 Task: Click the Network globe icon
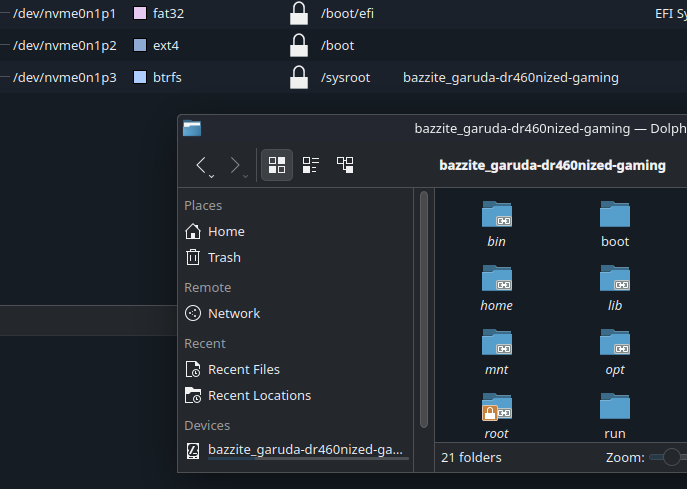pyautogui.click(x=193, y=313)
